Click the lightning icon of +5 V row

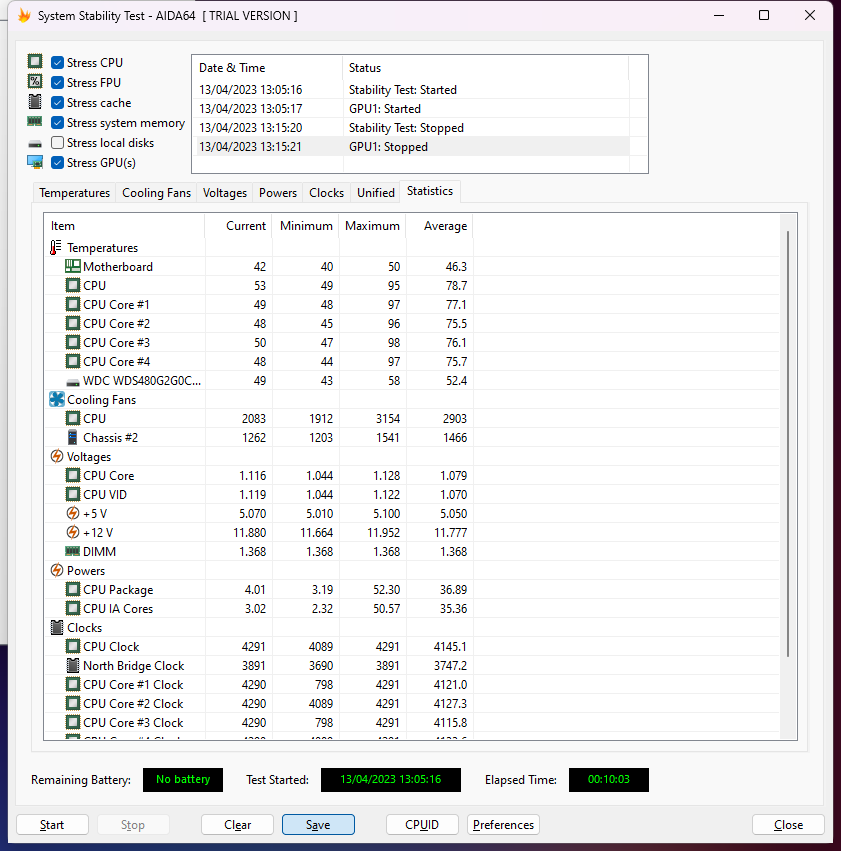[73, 513]
